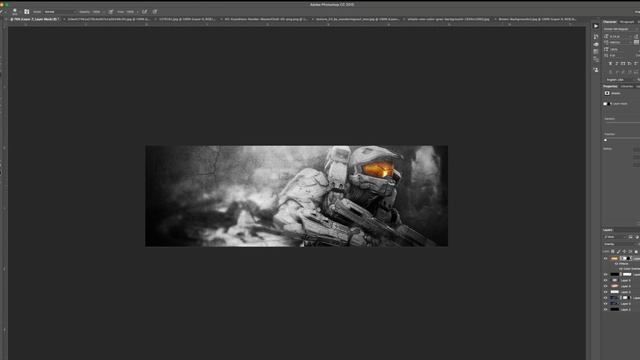Click the Lock all padlock icon

coord(636,251)
